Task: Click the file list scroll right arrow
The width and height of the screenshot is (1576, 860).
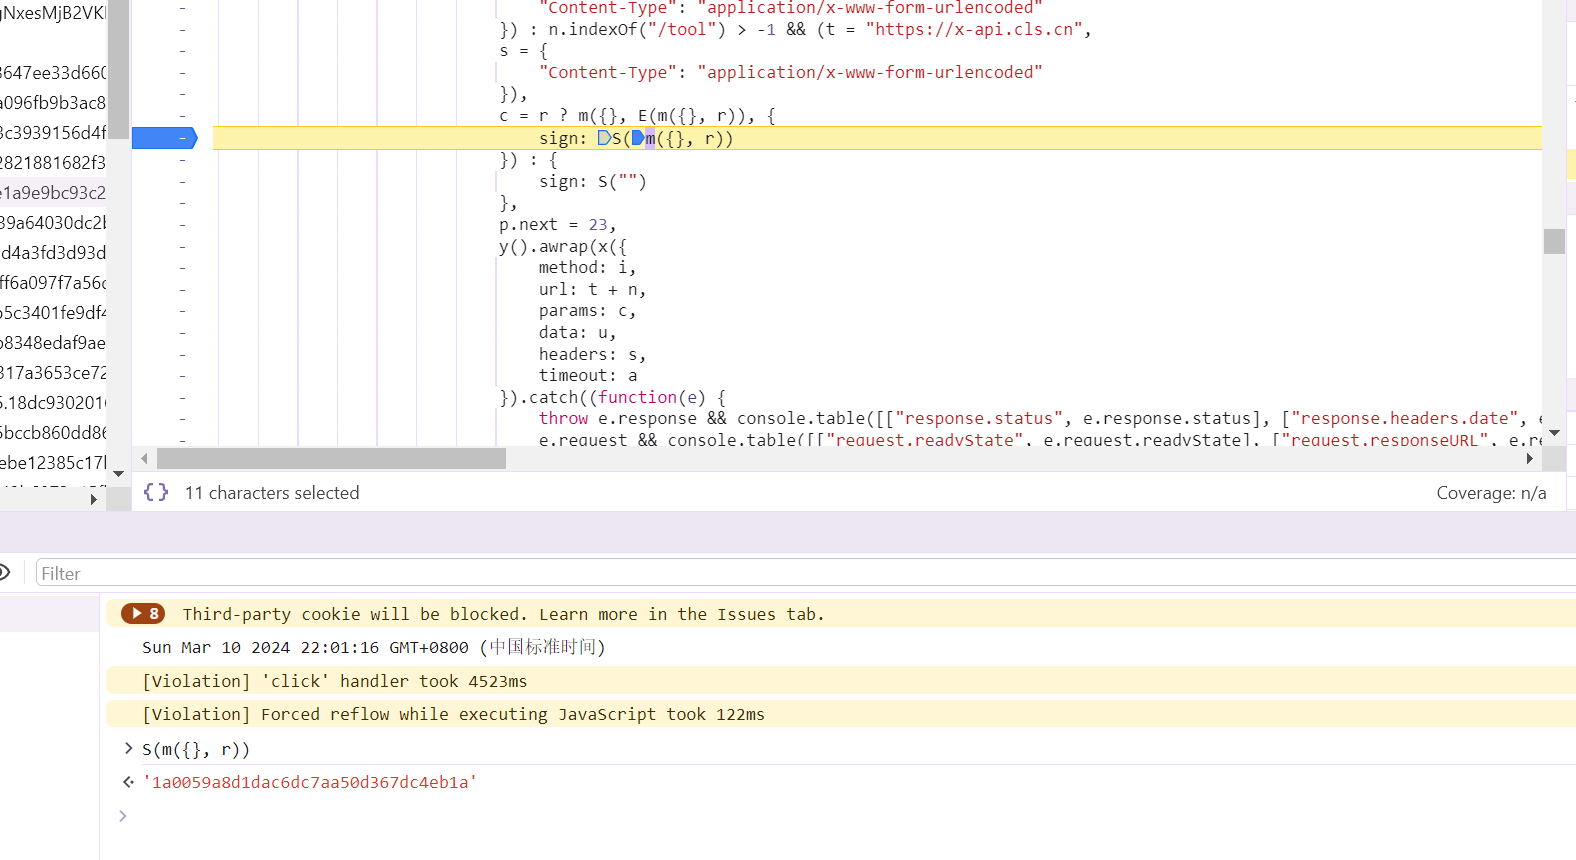Action: (94, 499)
